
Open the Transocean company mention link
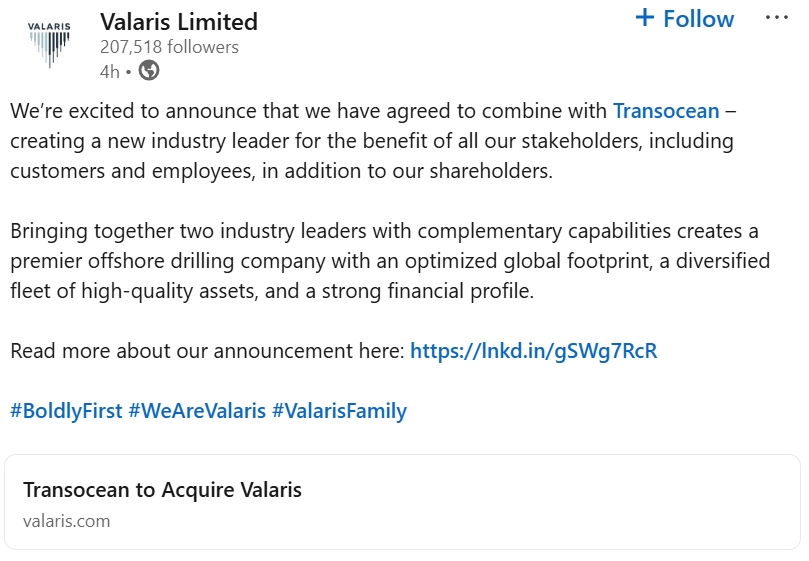click(x=665, y=110)
